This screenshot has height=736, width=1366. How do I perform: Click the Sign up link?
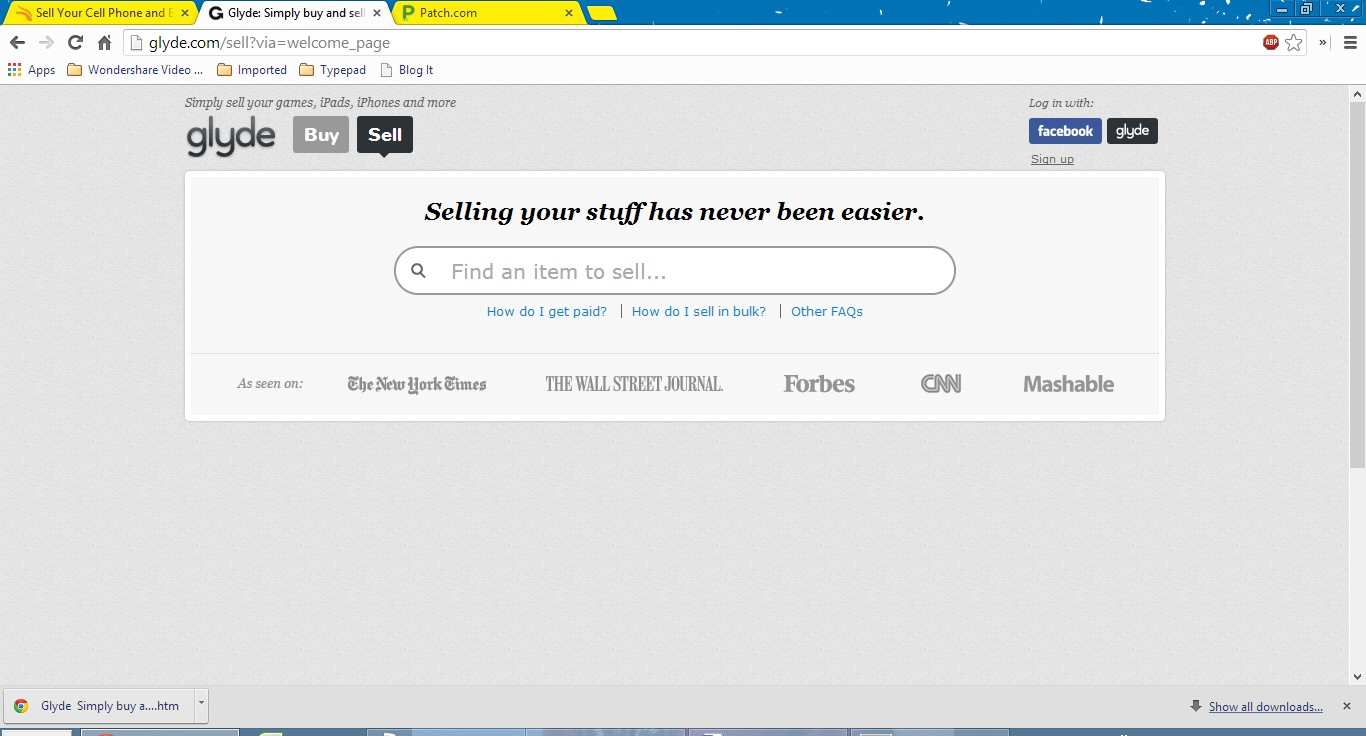1052,159
